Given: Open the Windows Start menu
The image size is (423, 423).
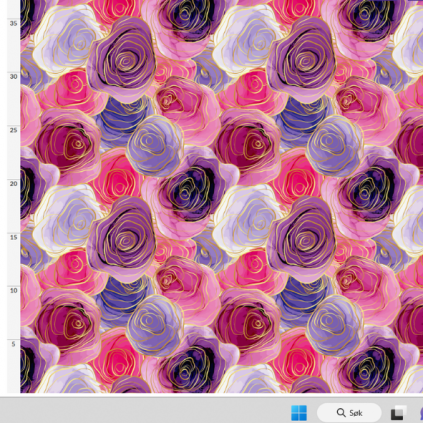Looking at the screenshot, I should 299,413.
